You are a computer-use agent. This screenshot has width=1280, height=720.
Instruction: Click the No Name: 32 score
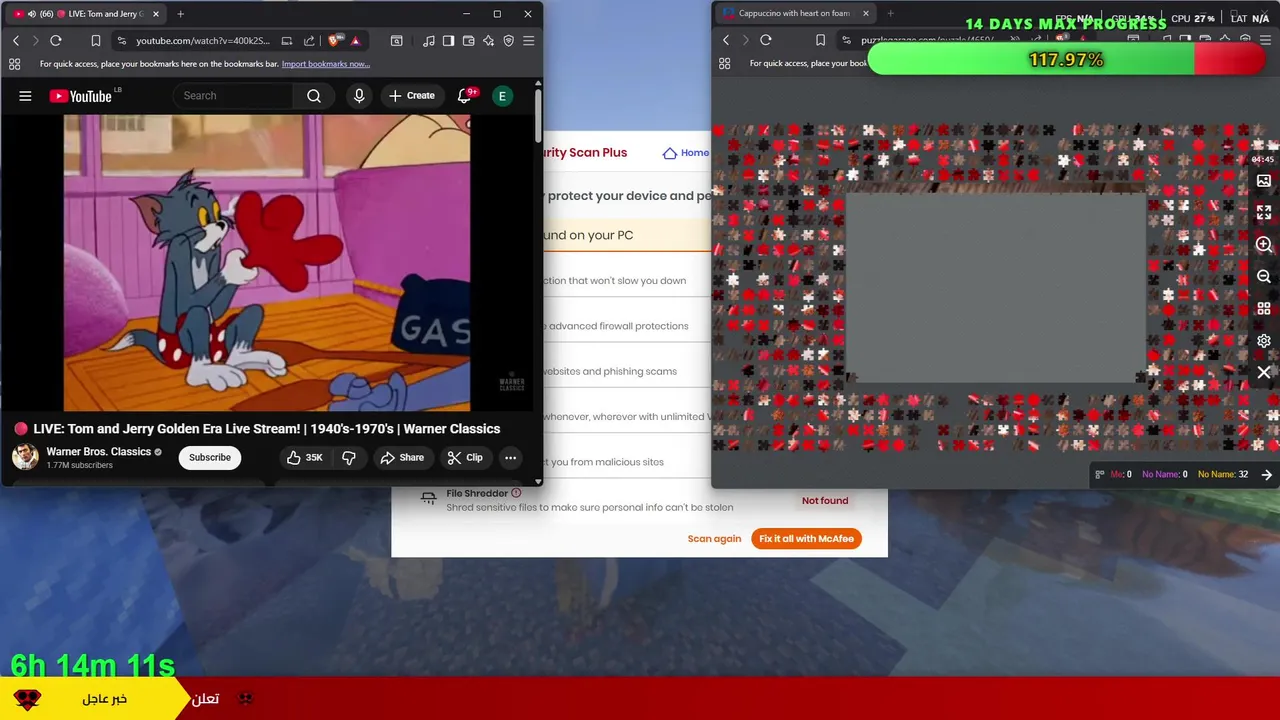pyautogui.click(x=1223, y=475)
